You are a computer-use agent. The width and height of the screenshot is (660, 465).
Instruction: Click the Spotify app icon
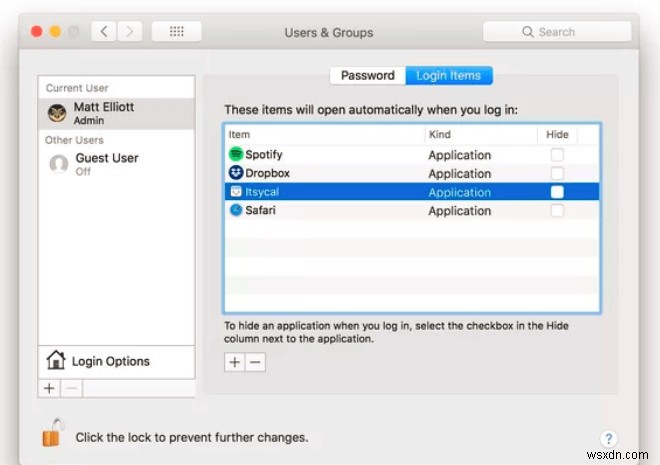[x=236, y=154]
